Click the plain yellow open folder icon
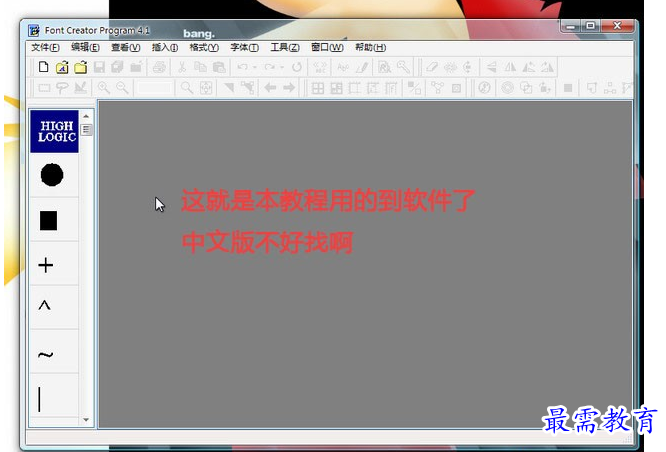Image resolution: width=666 pixels, height=452 pixels. pyautogui.click(x=81, y=67)
